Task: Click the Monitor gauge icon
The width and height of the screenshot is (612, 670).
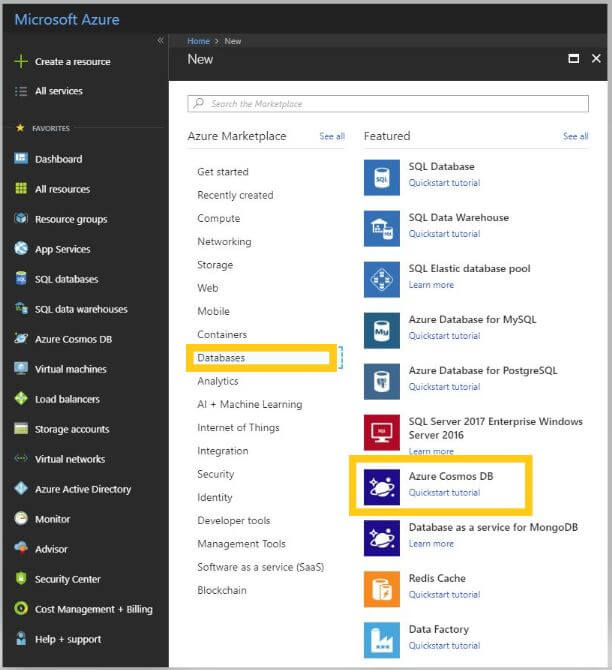Action: (x=21, y=518)
